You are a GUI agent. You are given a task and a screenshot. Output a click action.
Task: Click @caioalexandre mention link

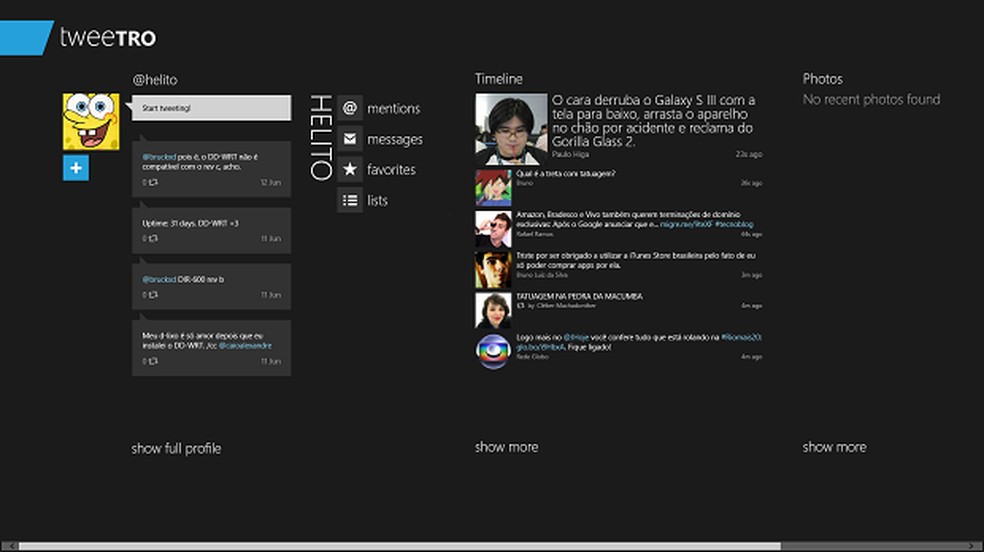click(245, 346)
